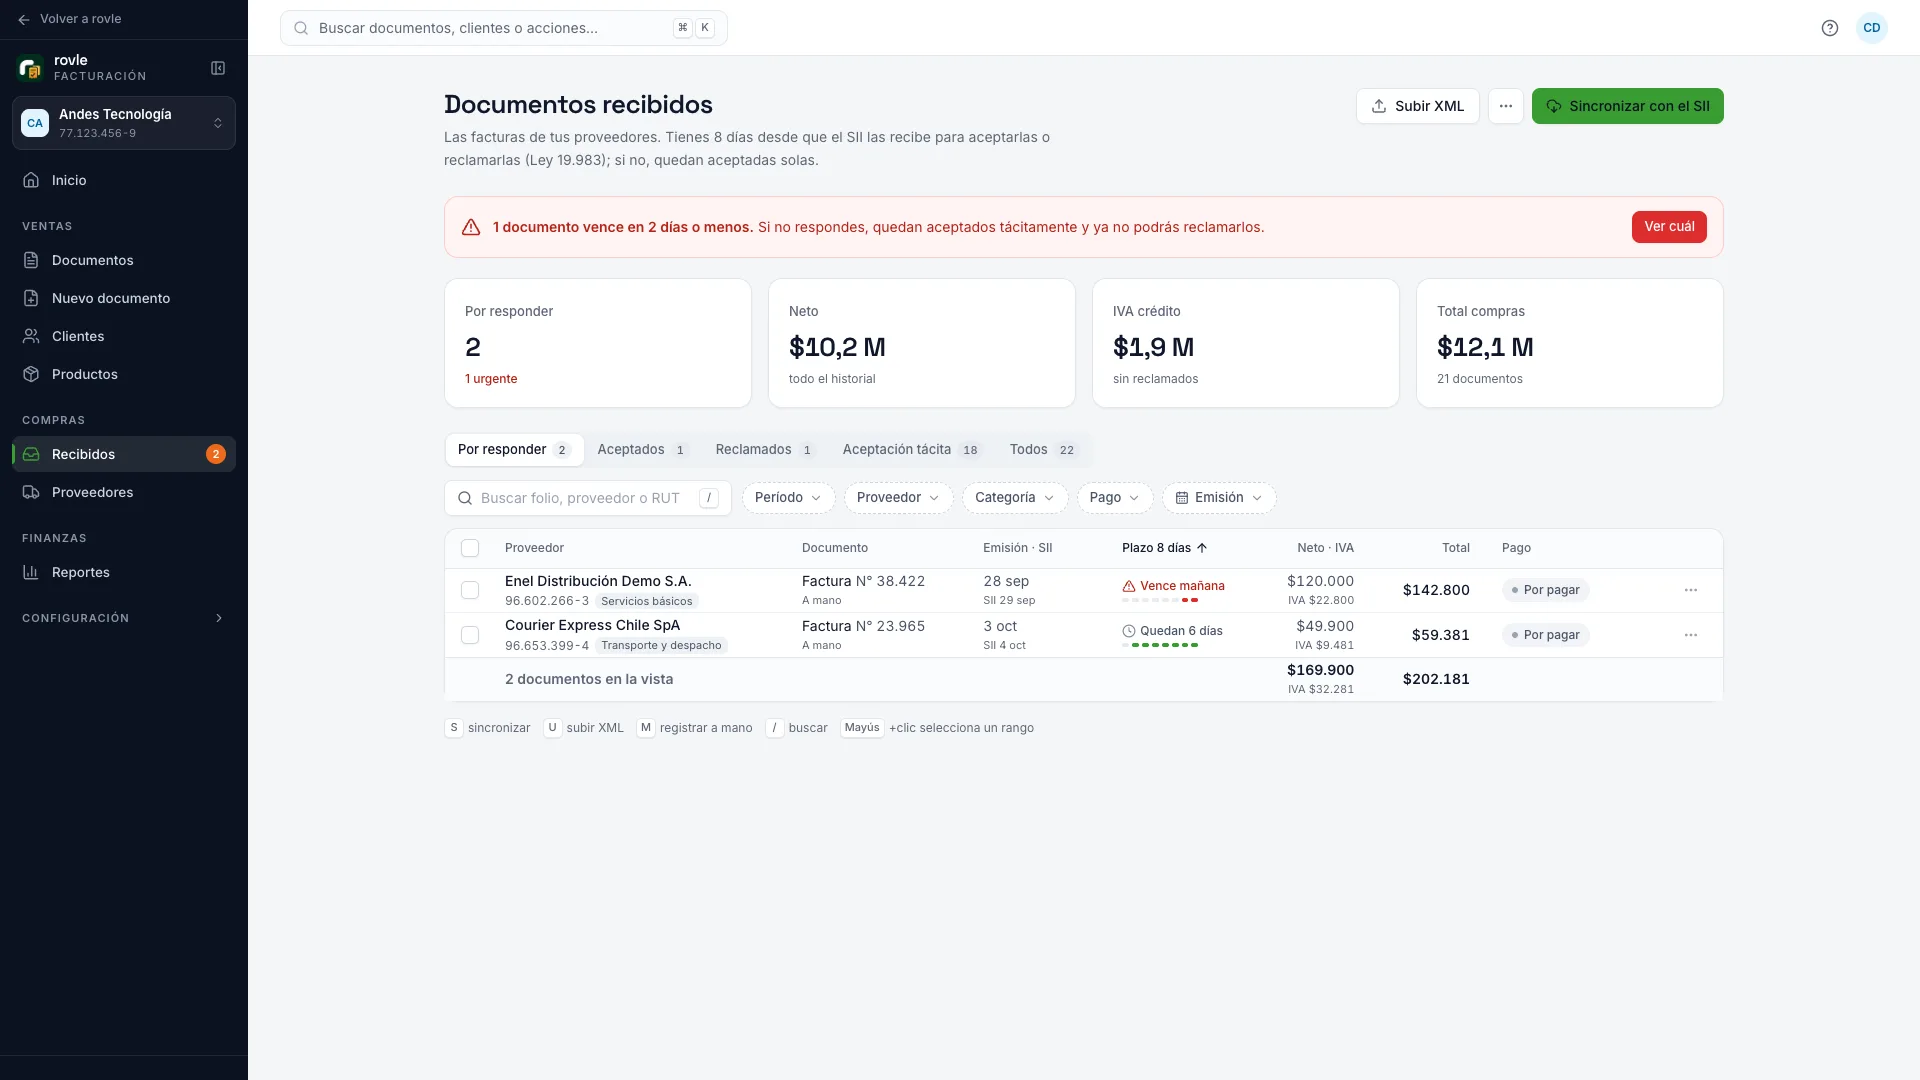Click the magnifier icon in the folio search
This screenshot has height=1080, width=1920.
click(x=465, y=498)
